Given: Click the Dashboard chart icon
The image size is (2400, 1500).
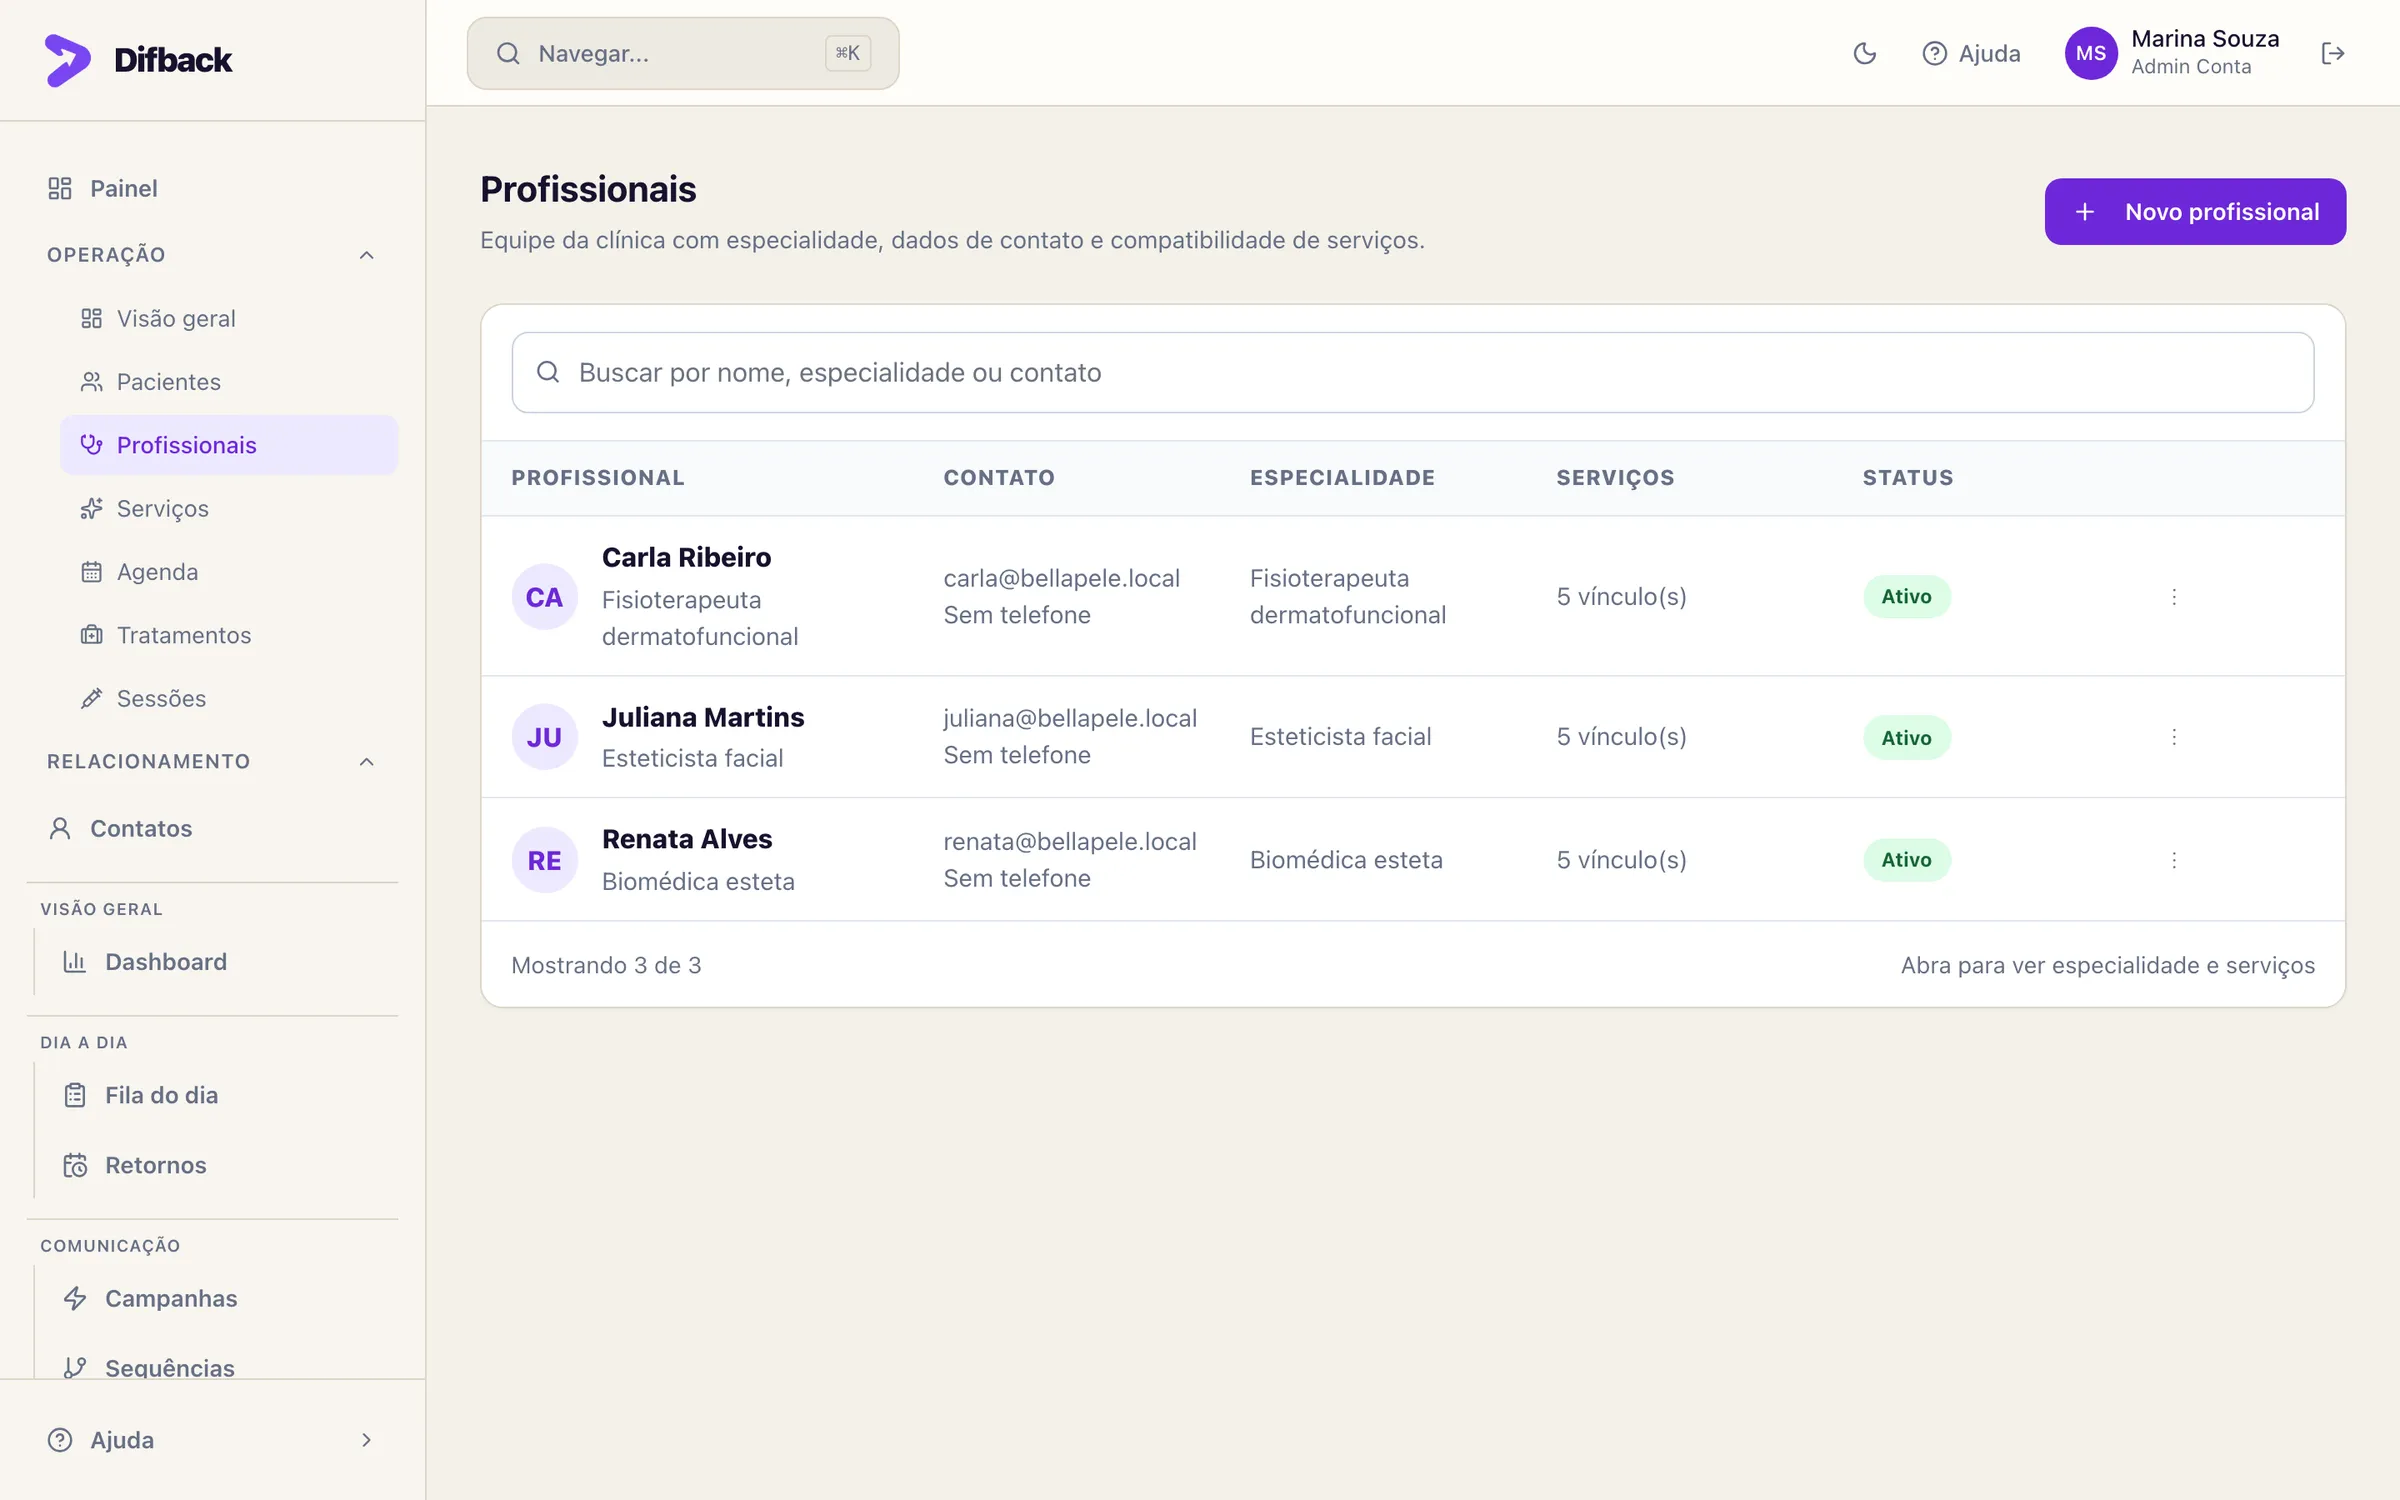Looking at the screenshot, I should [75, 962].
